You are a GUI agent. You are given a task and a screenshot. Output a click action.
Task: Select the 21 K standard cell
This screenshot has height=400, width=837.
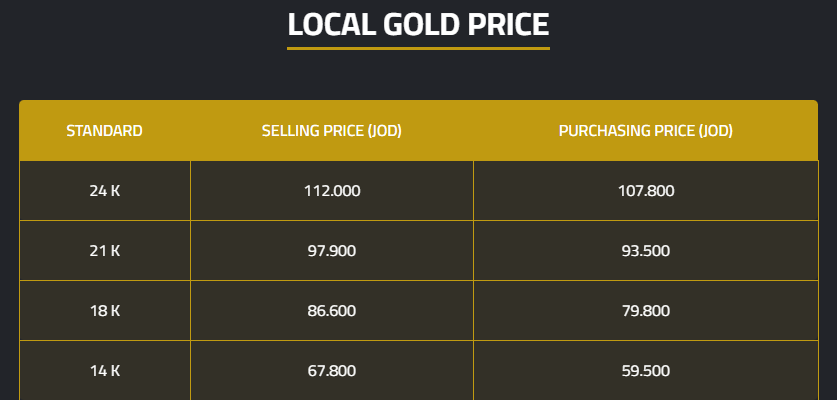104,251
